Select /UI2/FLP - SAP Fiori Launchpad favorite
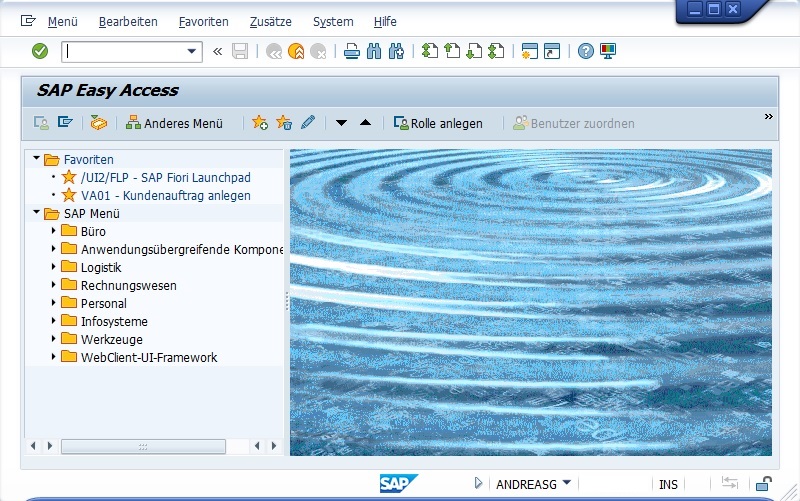Image resolution: width=800 pixels, height=501 pixels. [x=166, y=178]
